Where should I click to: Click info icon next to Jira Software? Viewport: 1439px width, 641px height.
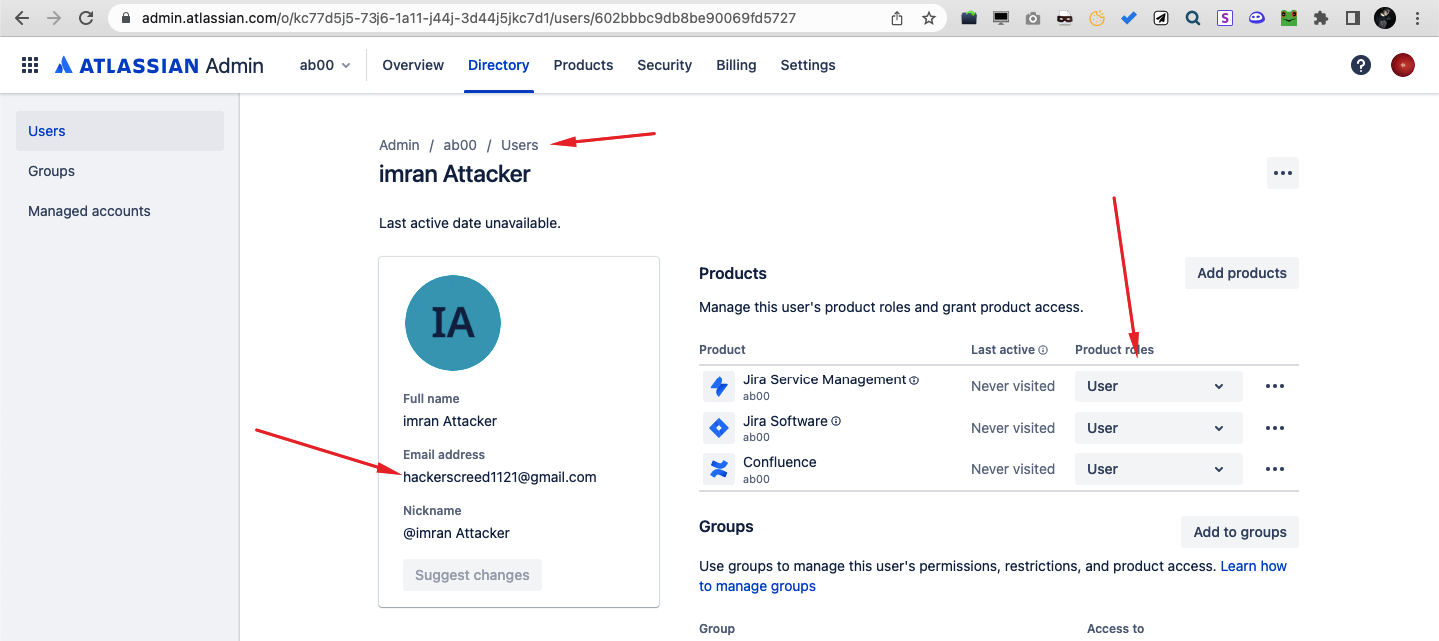coord(836,421)
